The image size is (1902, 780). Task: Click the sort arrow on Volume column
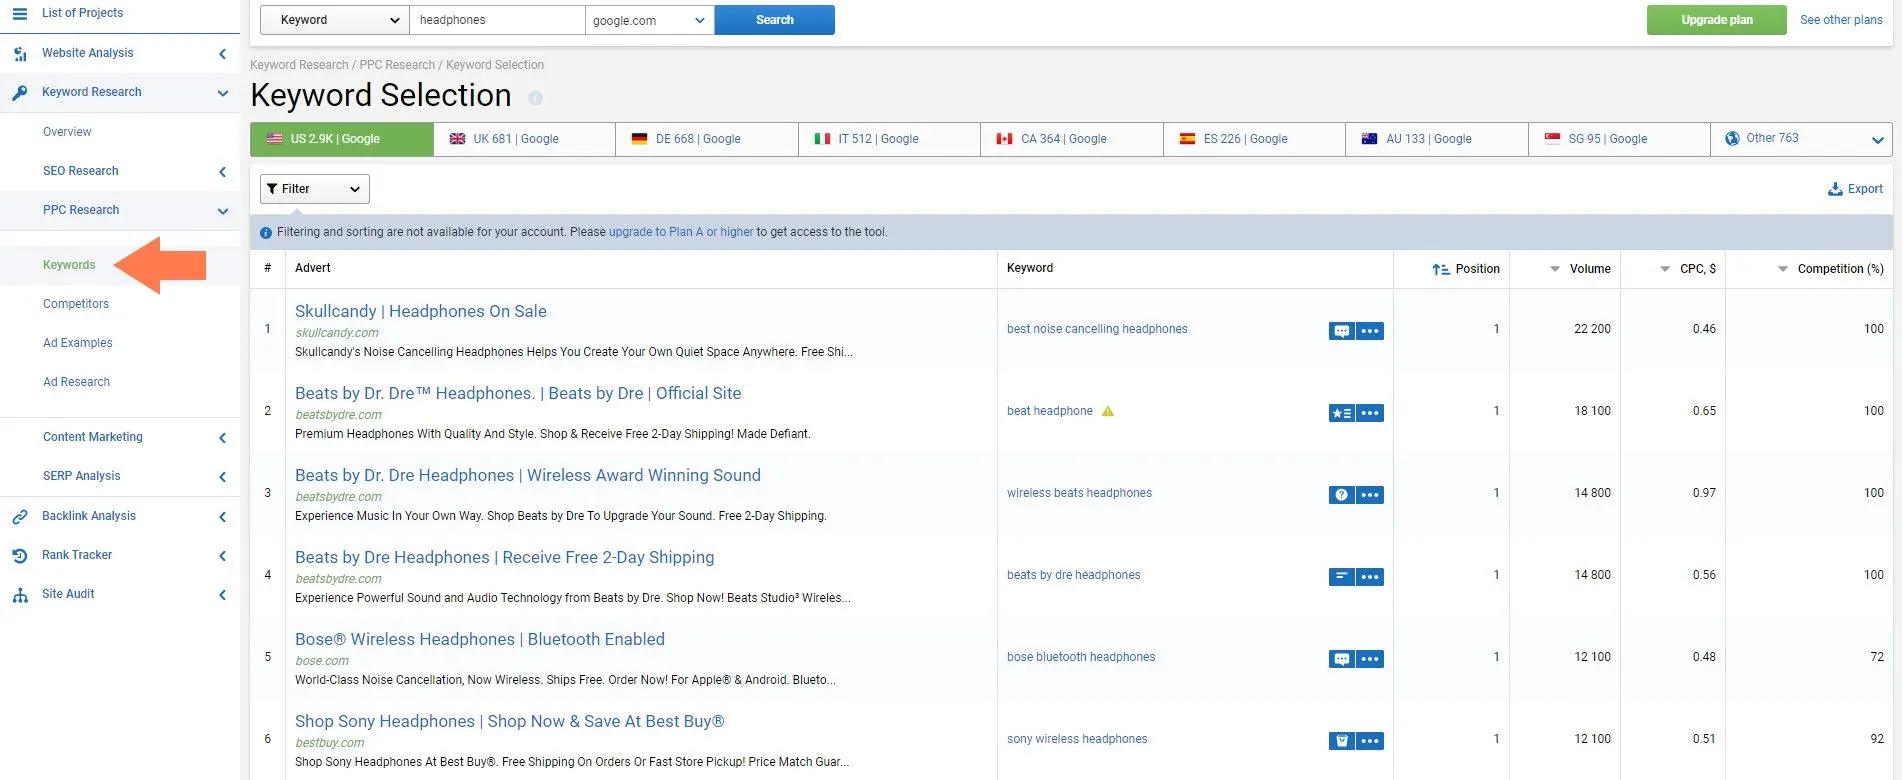(x=1555, y=269)
